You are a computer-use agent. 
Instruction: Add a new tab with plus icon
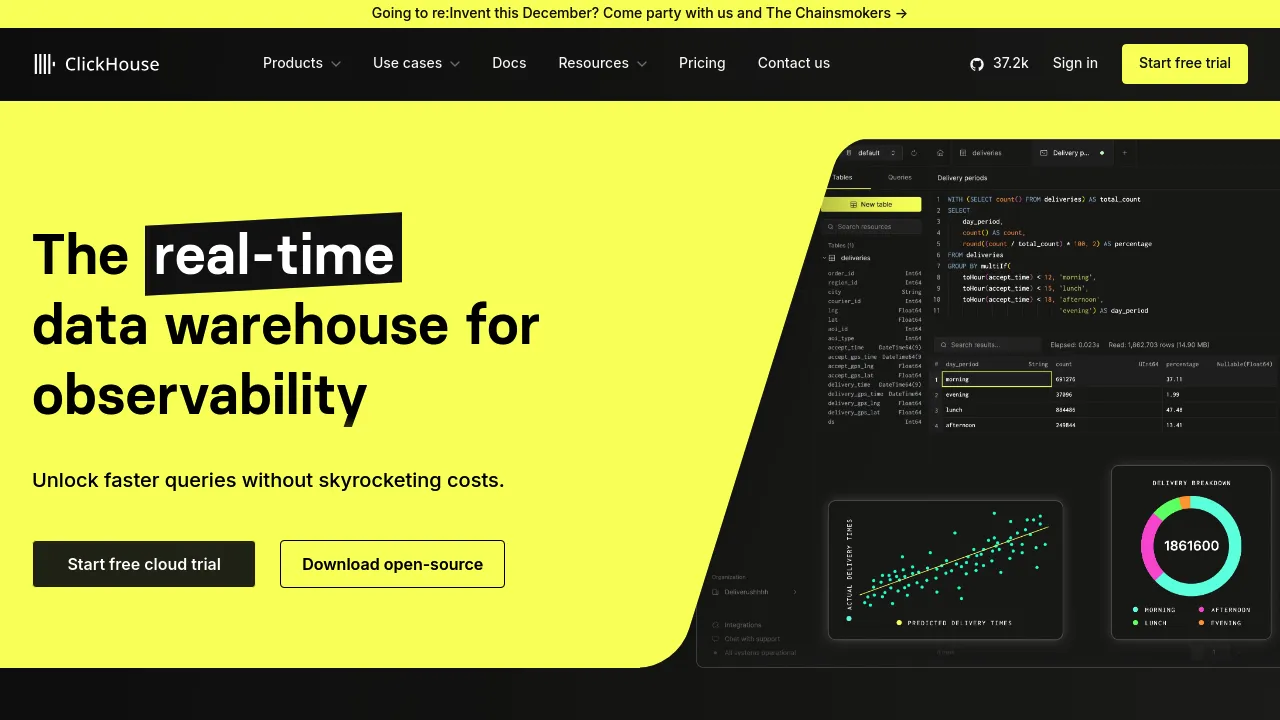[x=1124, y=153]
